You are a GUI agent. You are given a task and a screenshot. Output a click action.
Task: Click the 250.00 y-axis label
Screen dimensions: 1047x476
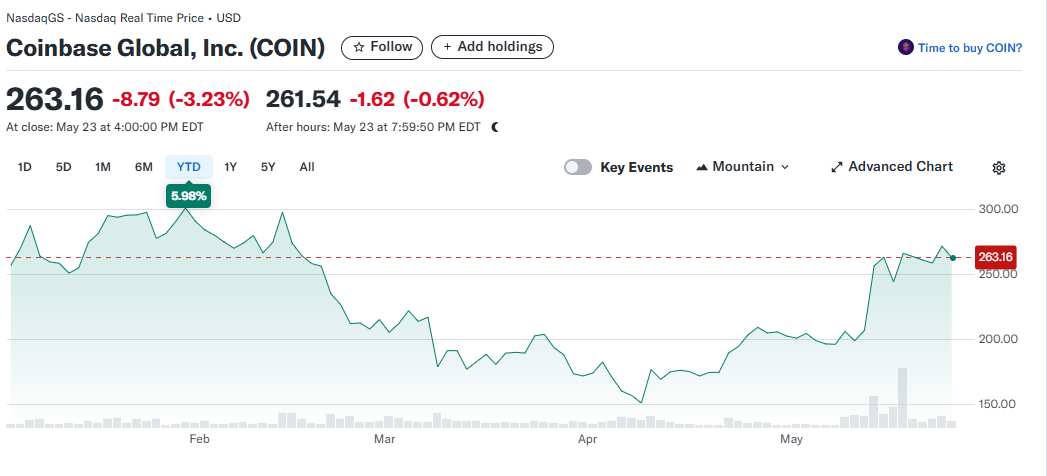coord(997,274)
